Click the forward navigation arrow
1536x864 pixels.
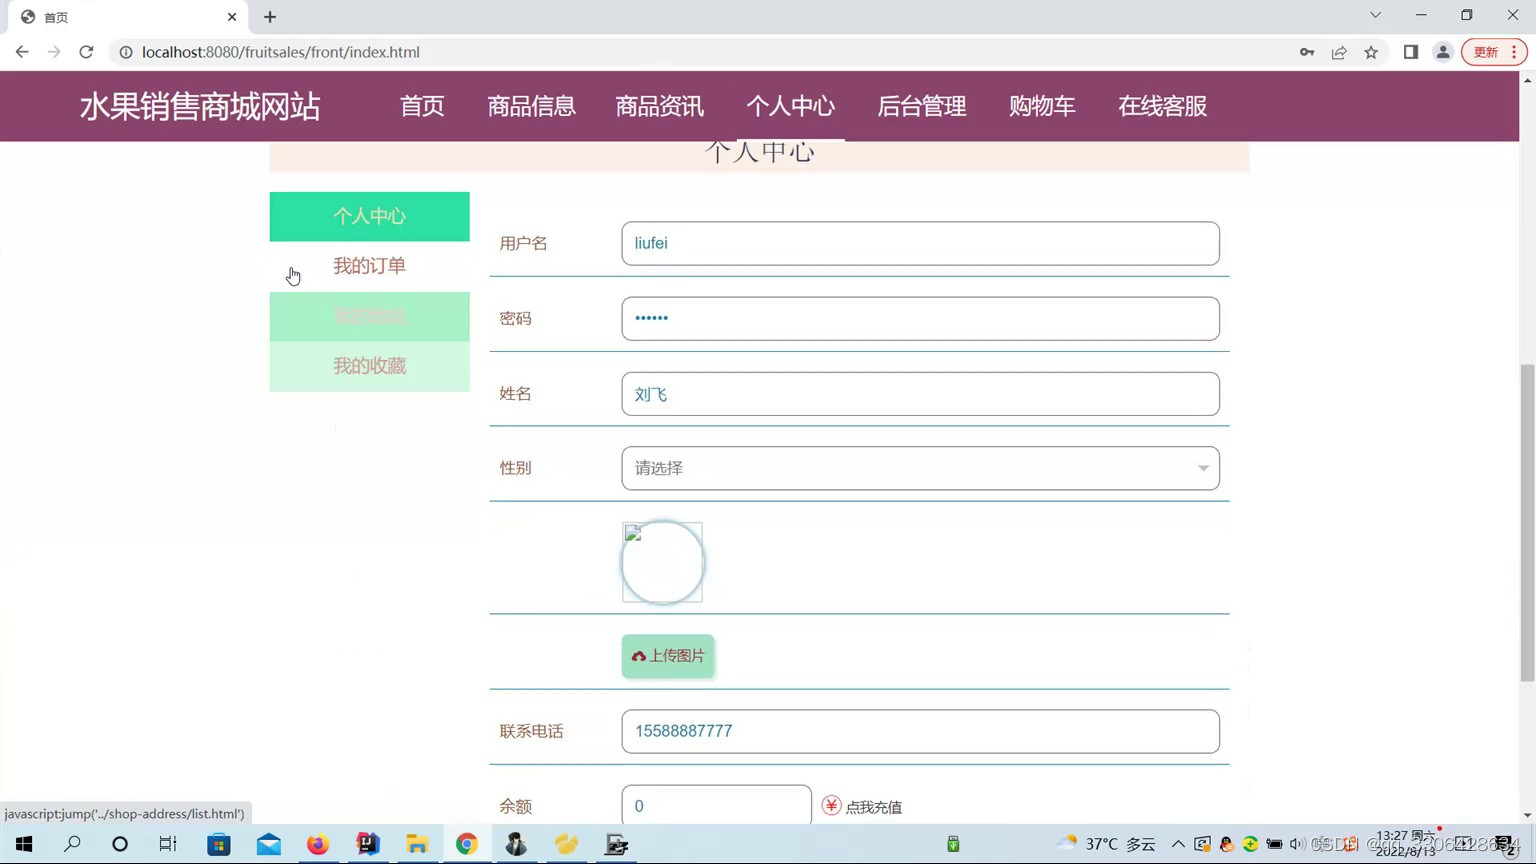54,52
